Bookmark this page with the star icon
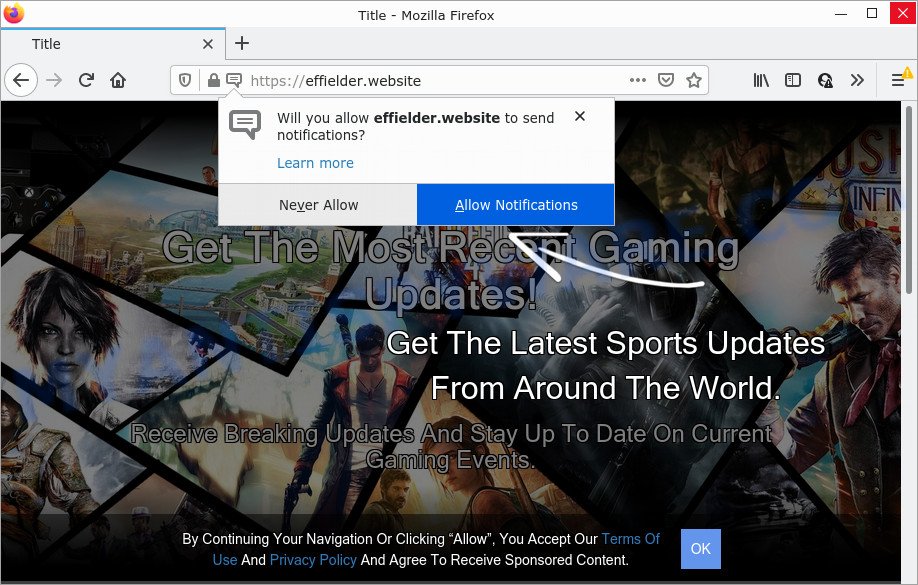 coord(694,80)
